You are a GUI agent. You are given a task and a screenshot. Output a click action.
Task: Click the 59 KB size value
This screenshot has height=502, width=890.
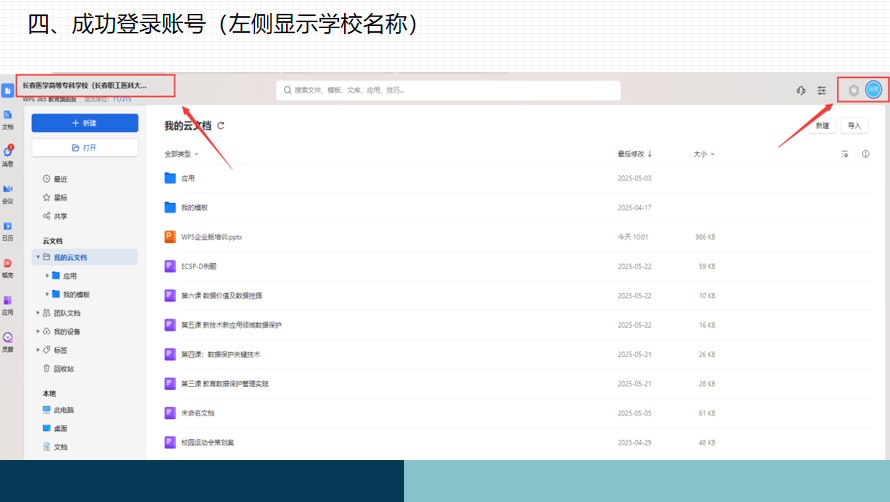pos(707,266)
